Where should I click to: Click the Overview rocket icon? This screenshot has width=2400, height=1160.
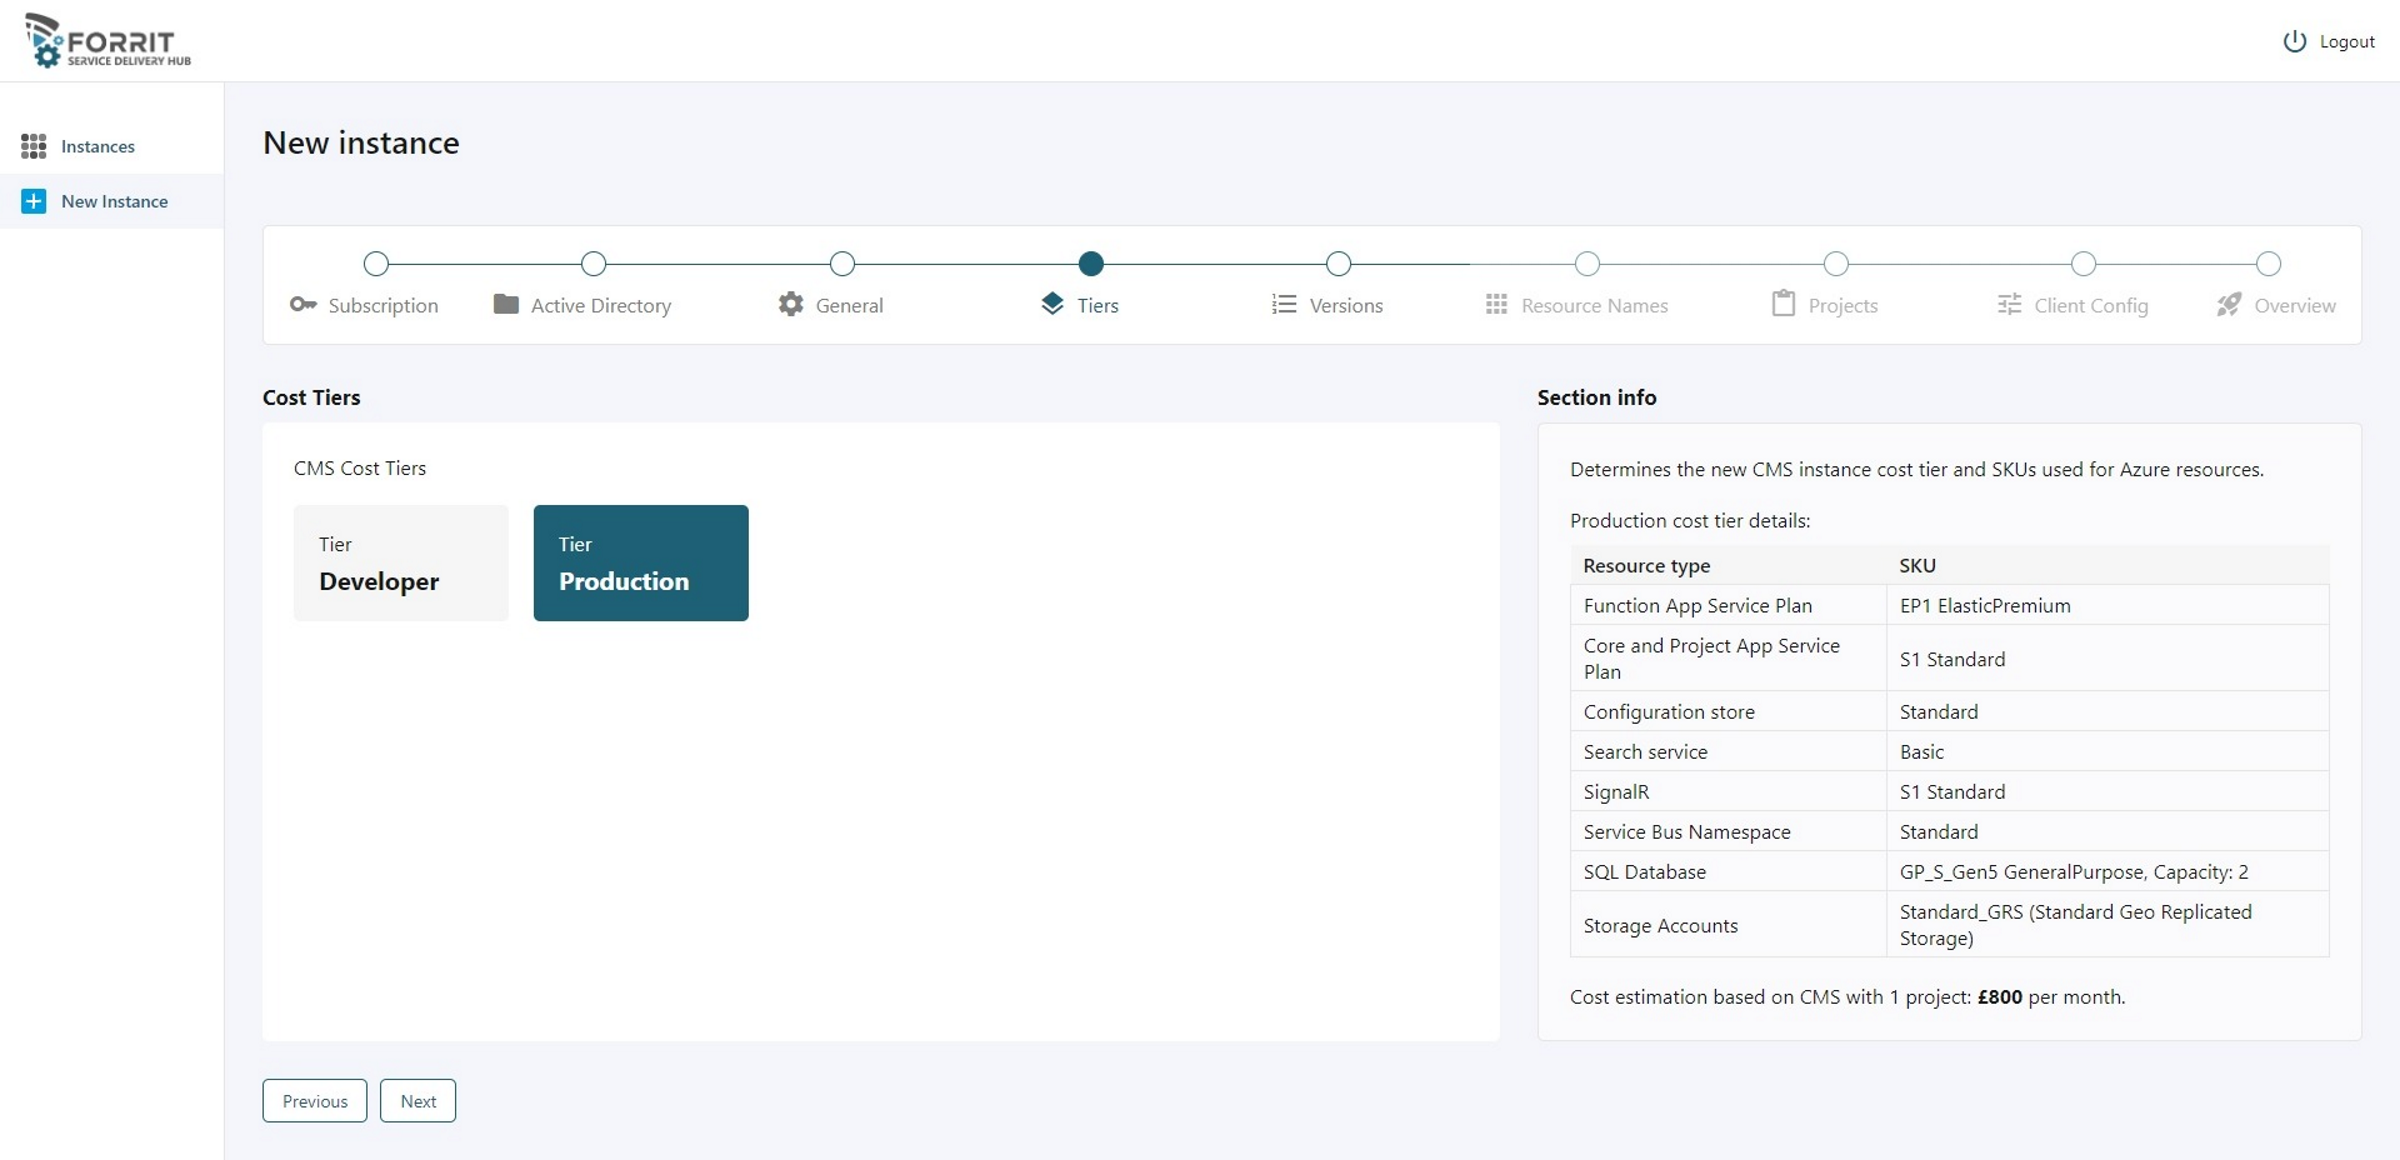click(x=2229, y=304)
